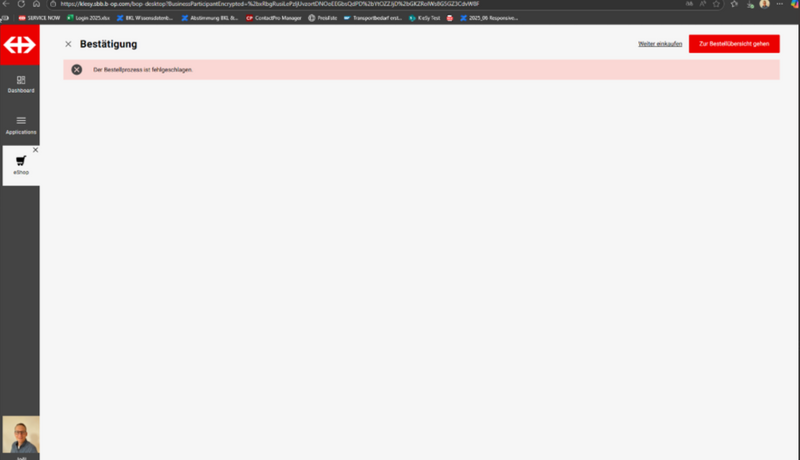
Task: Click into the browser address bar
Action: pos(300,4)
